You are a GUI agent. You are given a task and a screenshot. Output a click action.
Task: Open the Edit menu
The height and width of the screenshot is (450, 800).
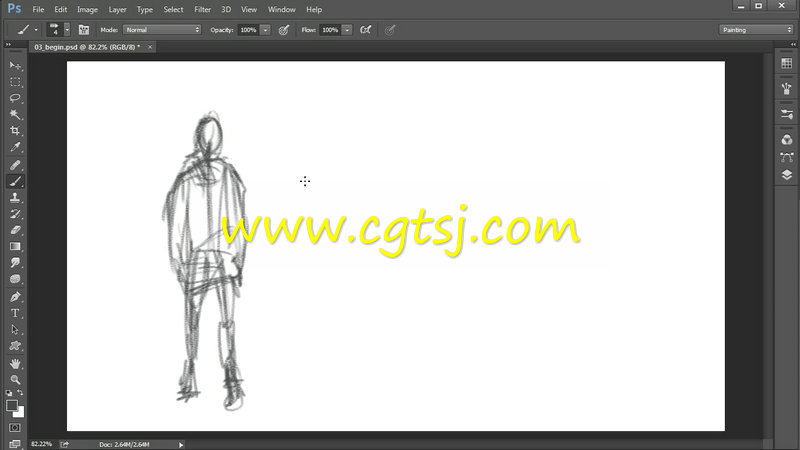61,9
